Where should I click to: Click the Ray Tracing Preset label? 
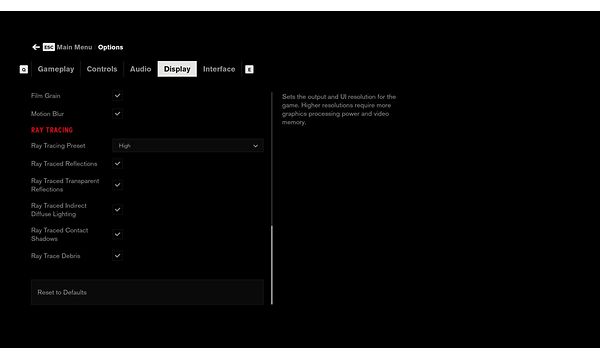[x=58, y=146]
